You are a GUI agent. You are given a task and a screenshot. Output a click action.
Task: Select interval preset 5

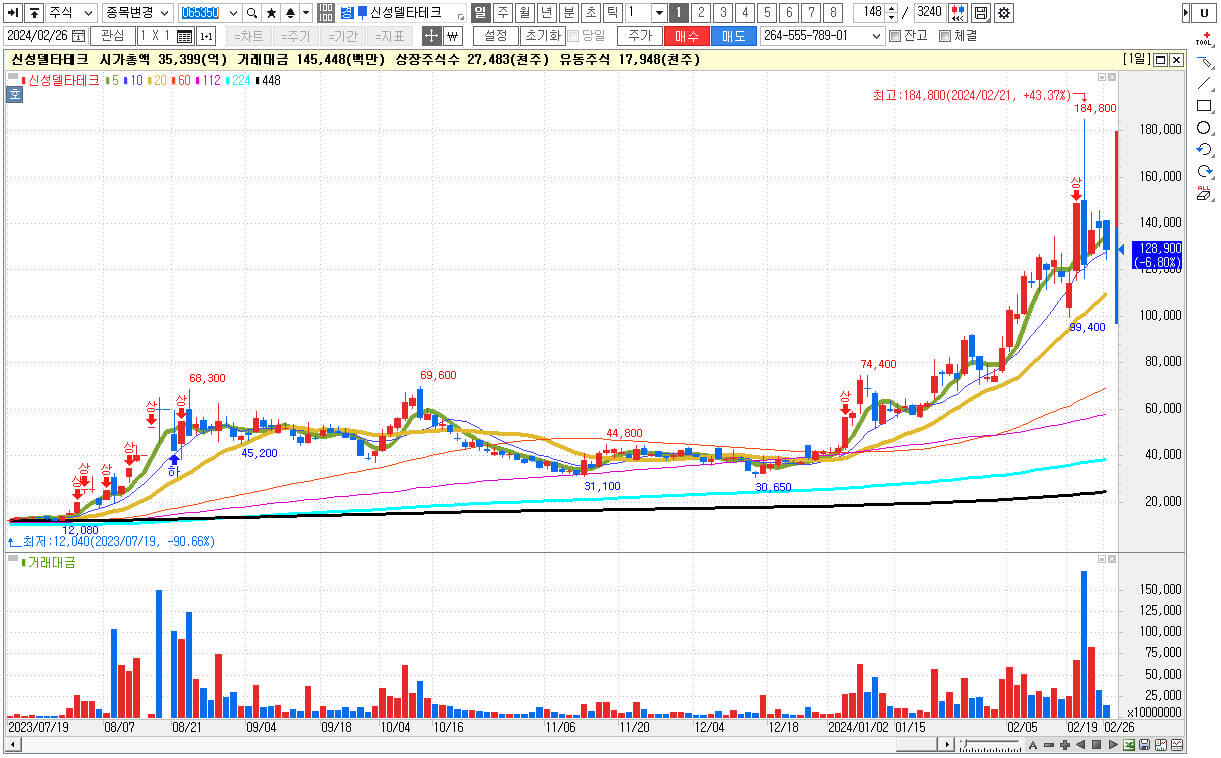tap(766, 13)
